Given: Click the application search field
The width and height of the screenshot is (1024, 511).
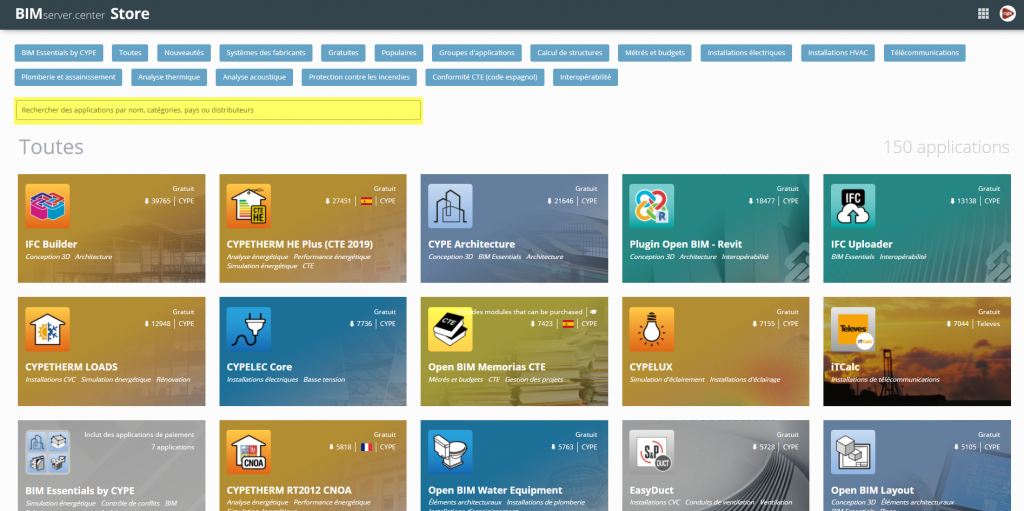Looking at the screenshot, I should coord(218,110).
